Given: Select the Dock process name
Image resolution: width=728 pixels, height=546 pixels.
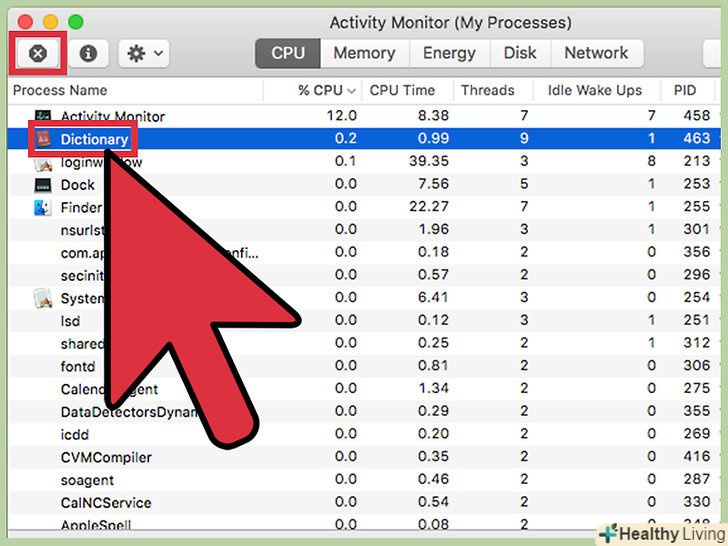Looking at the screenshot, I should (x=78, y=185).
